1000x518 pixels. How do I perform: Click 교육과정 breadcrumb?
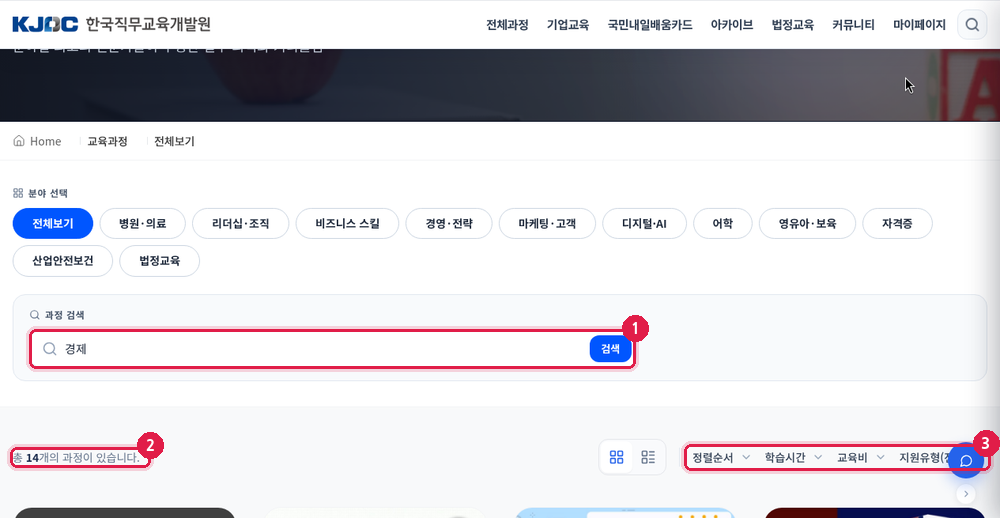tap(107, 141)
